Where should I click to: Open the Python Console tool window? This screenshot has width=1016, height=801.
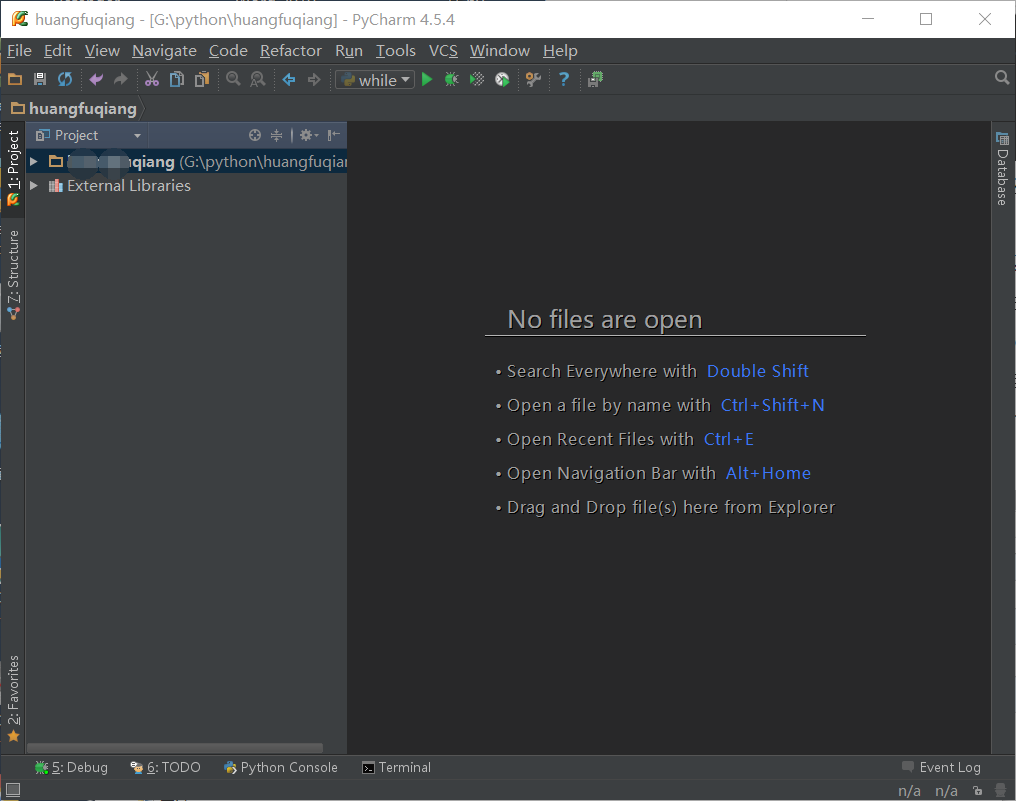coord(281,768)
